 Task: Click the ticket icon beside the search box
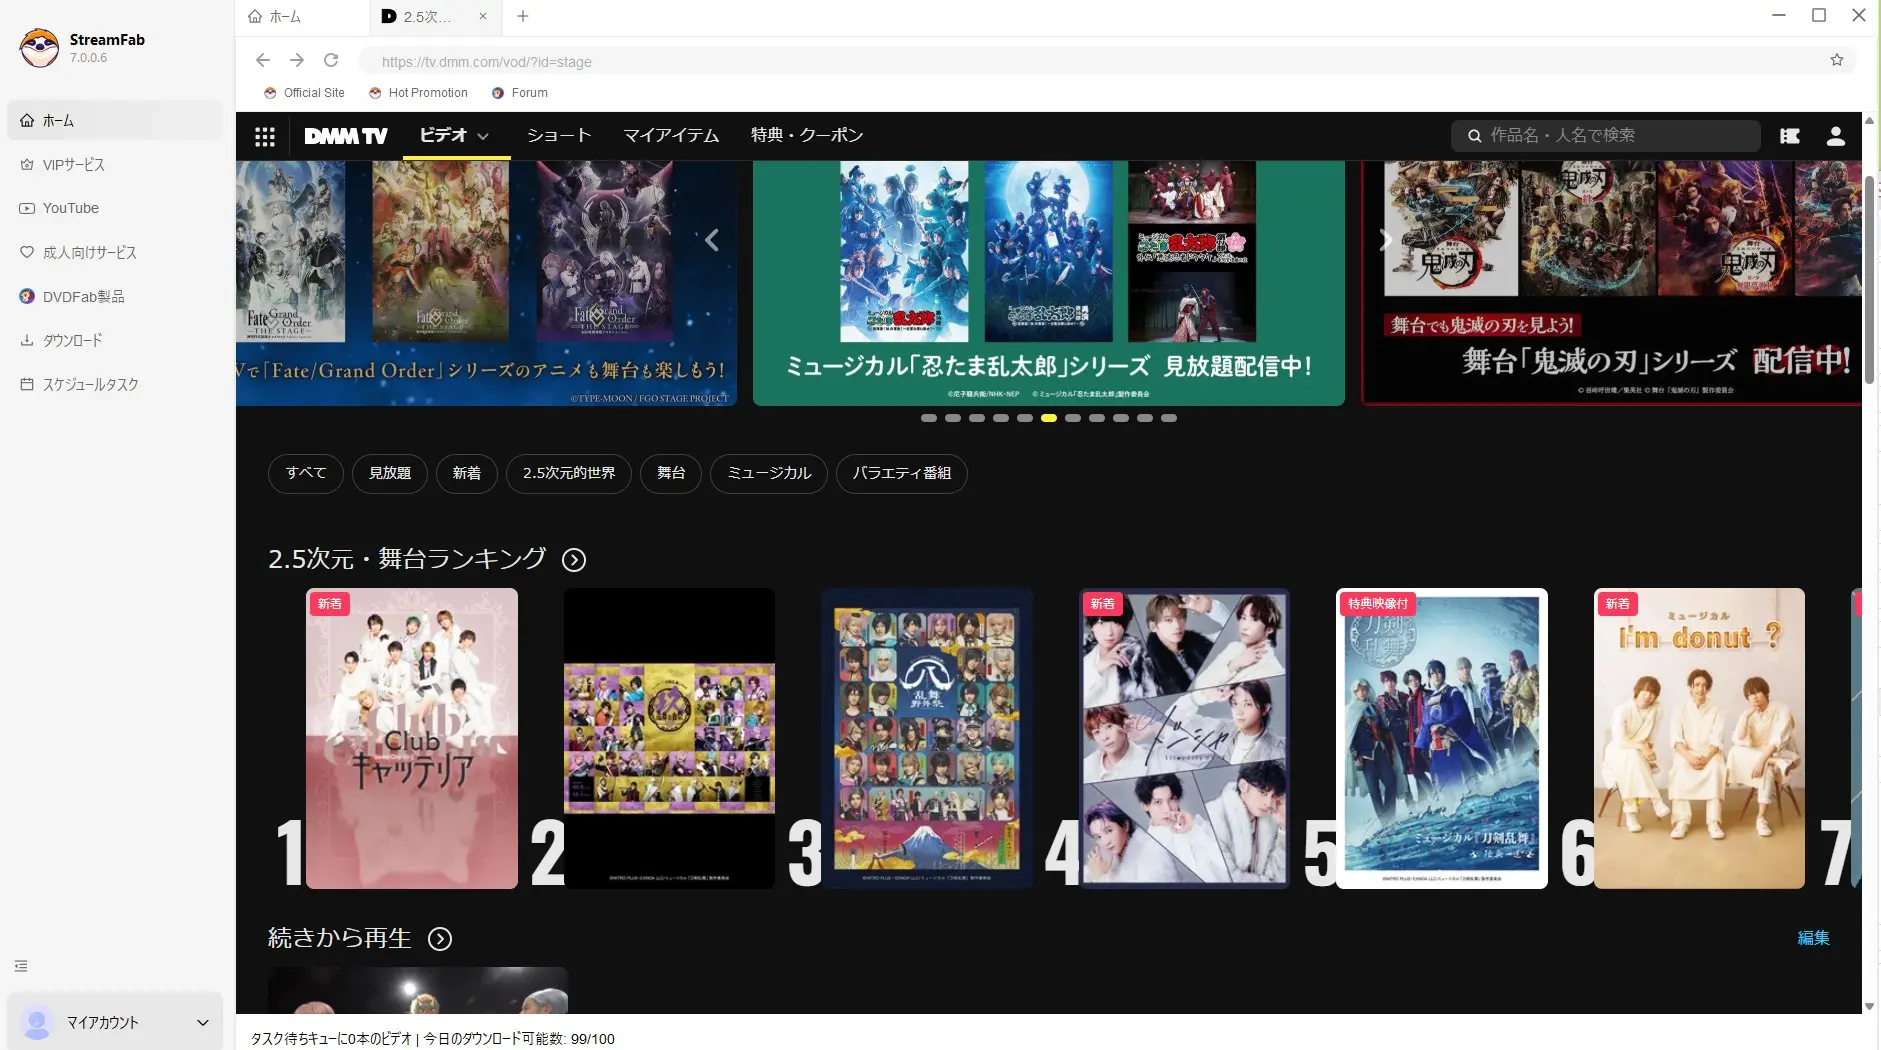1790,136
